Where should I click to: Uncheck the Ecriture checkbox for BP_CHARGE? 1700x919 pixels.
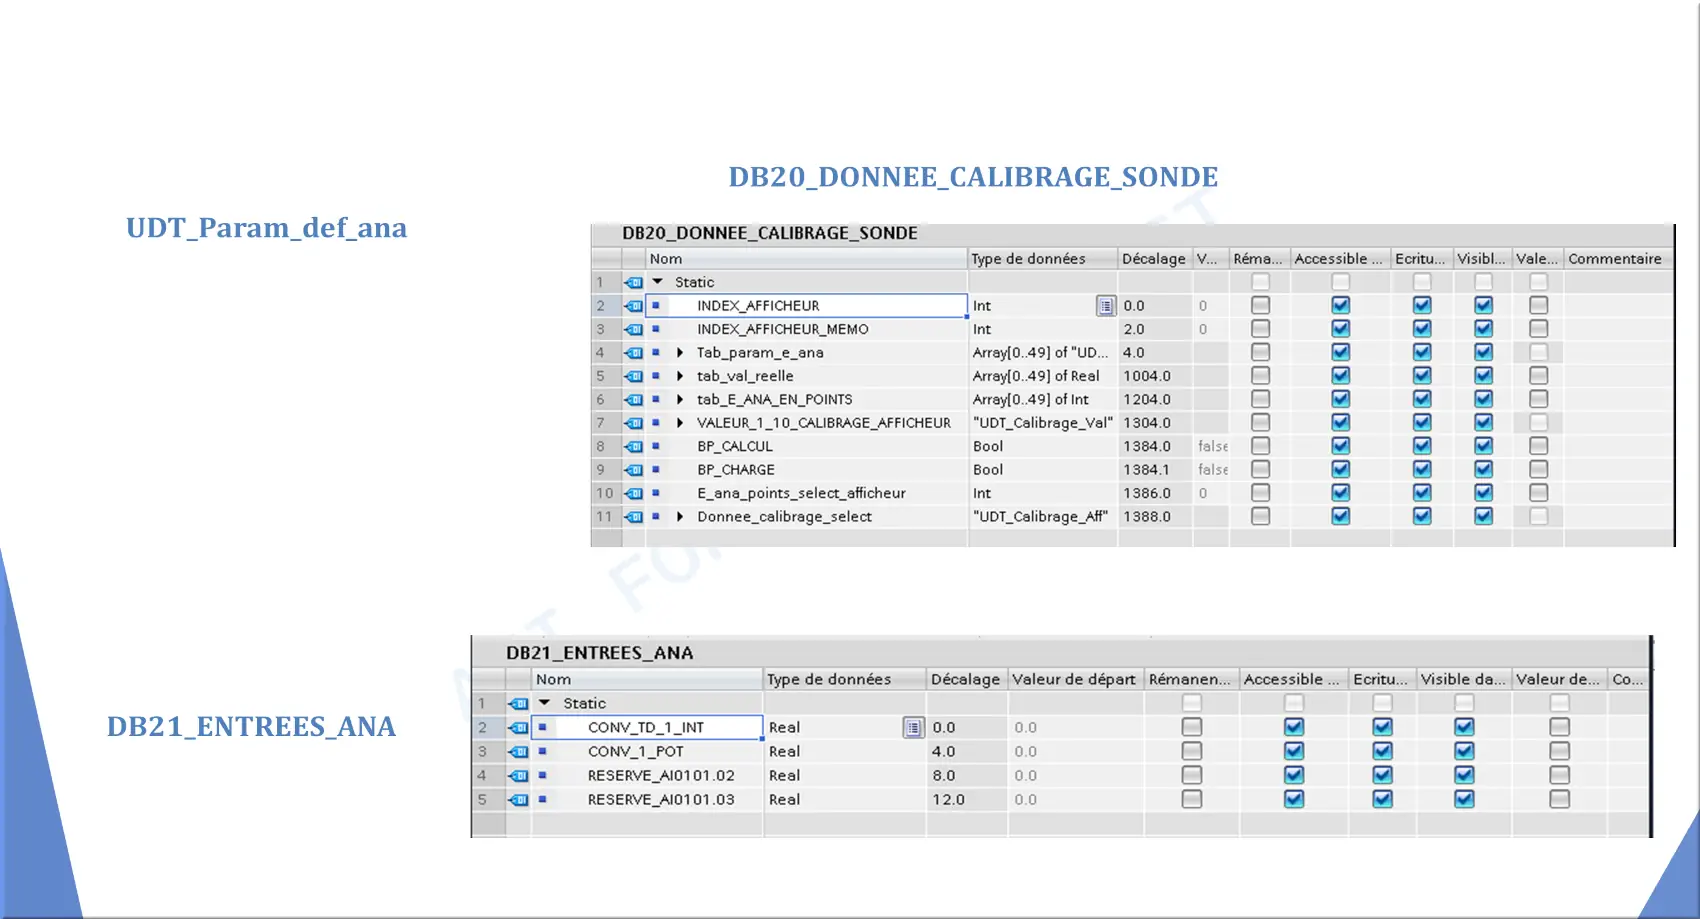tap(1422, 470)
